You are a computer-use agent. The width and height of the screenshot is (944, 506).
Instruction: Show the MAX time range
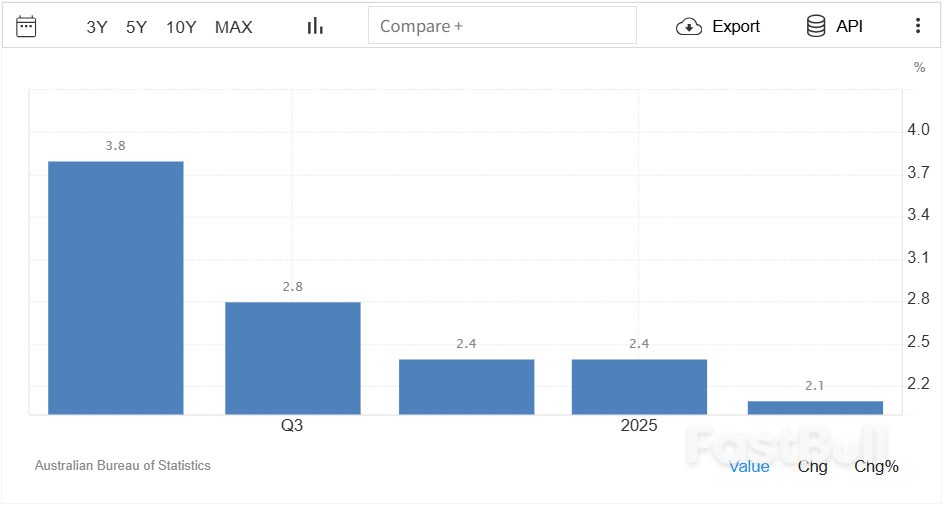(x=234, y=27)
